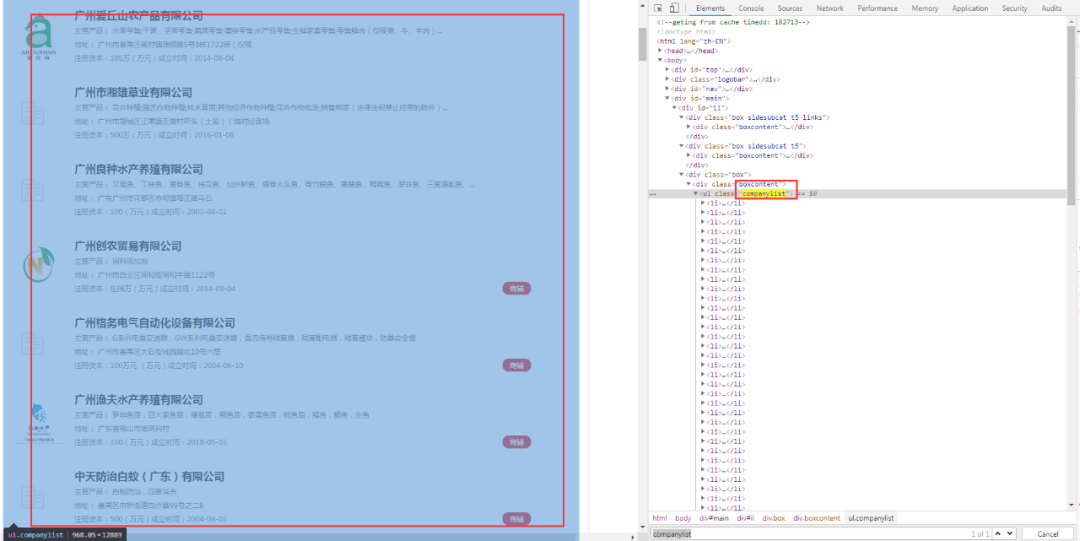
Task: Open 广州创农贸易有限公司 company link
Action: tap(127, 246)
